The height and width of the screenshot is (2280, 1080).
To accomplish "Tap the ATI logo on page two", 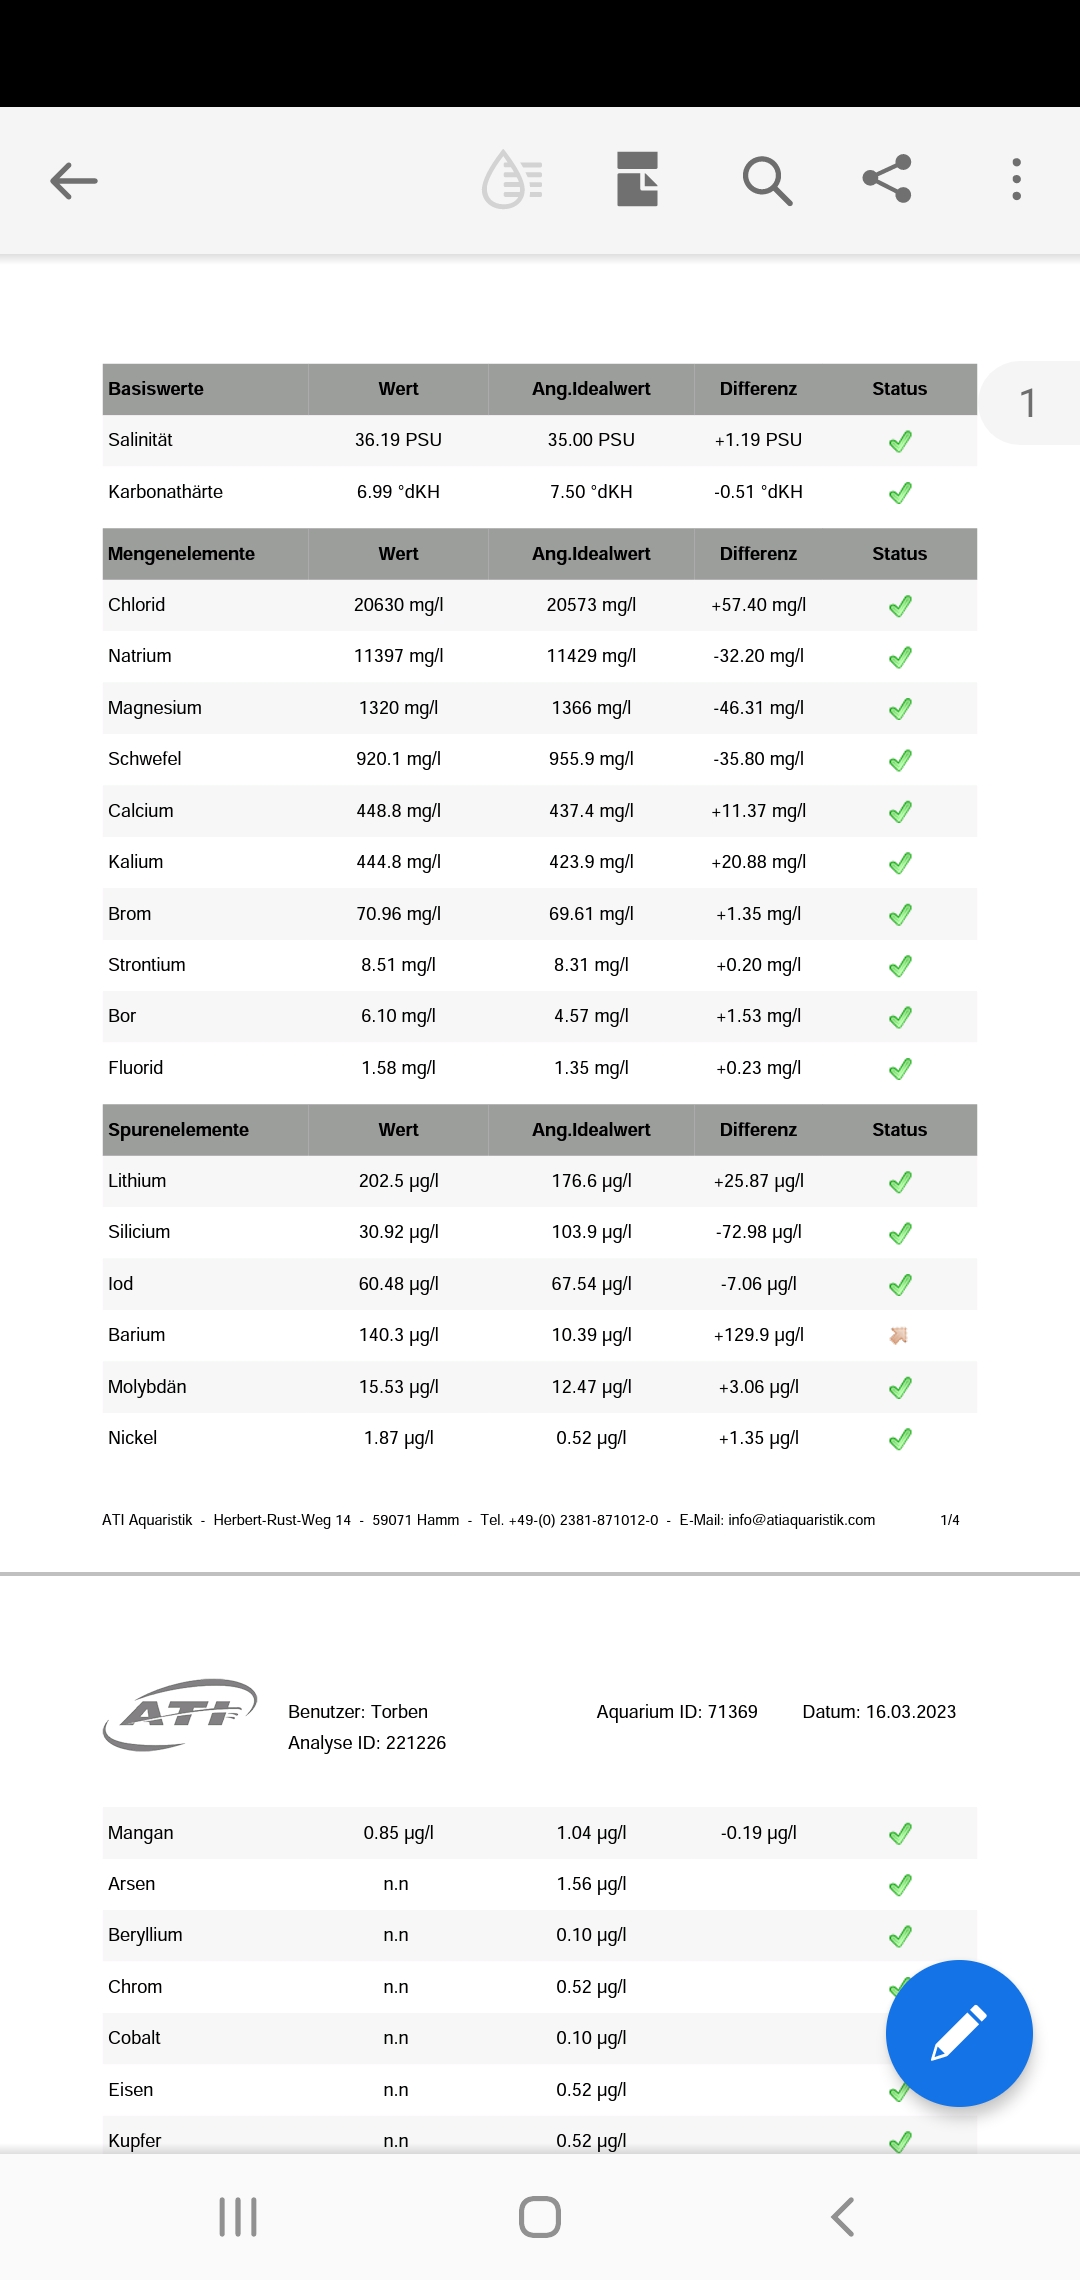I will coord(180,1714).
